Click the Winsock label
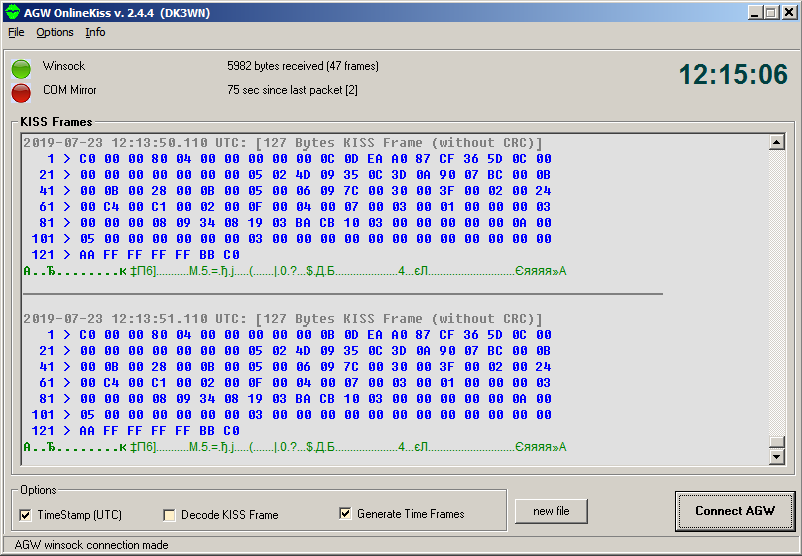This screenshot has height=556, width=802. coord(64,66)
